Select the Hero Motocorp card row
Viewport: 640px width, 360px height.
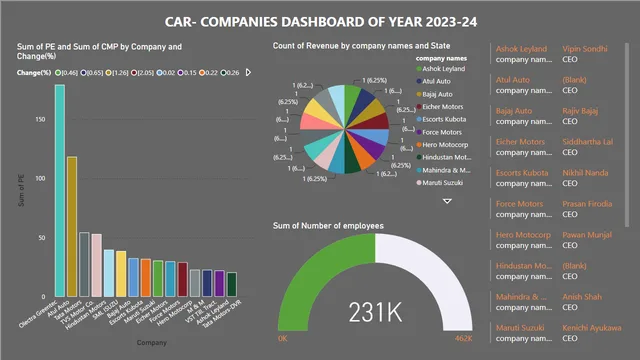(555, 240)
